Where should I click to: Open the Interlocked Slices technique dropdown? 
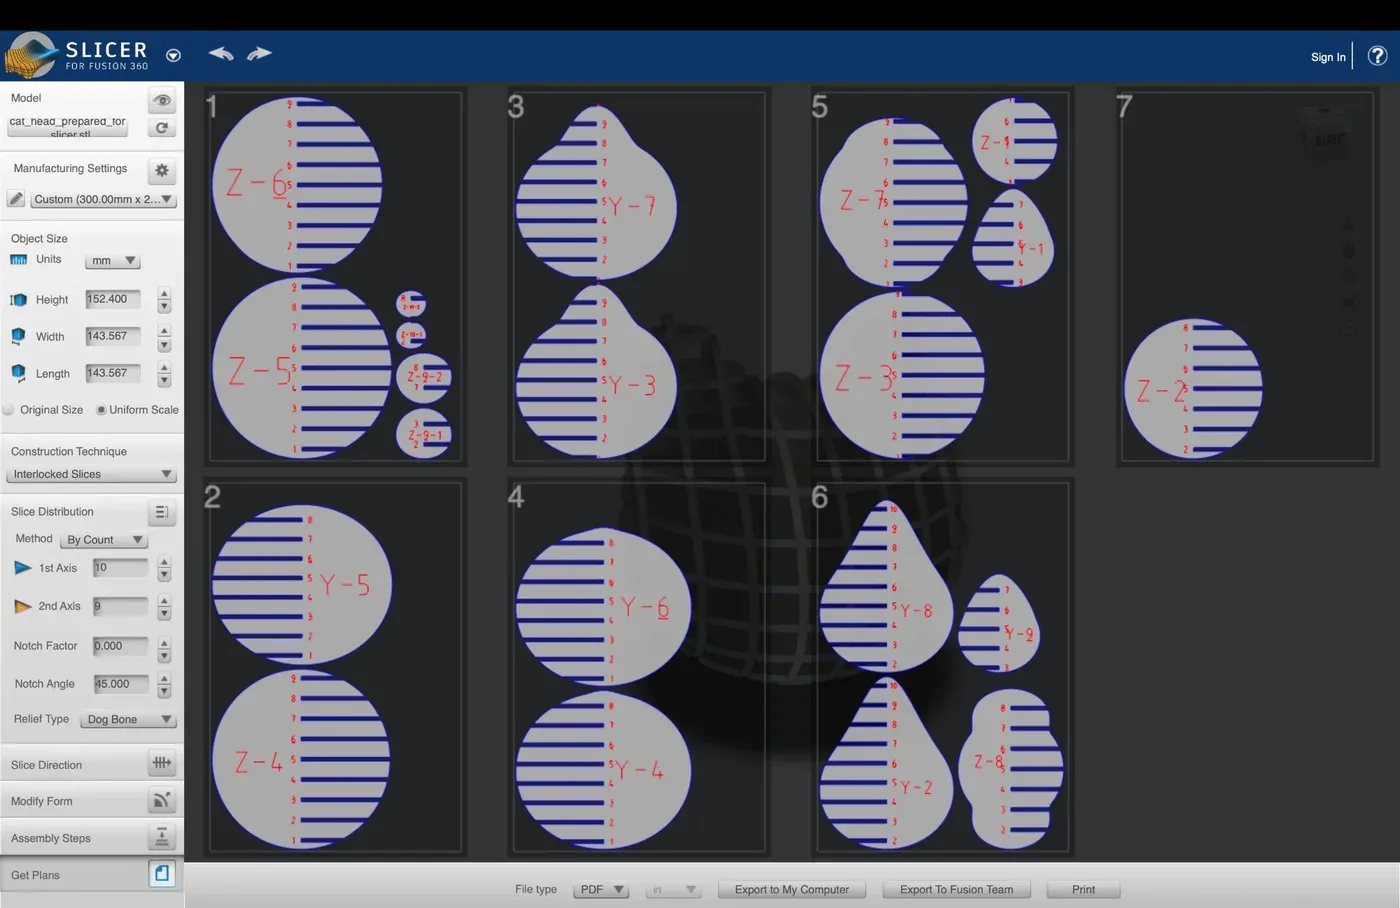pos(91,475)
